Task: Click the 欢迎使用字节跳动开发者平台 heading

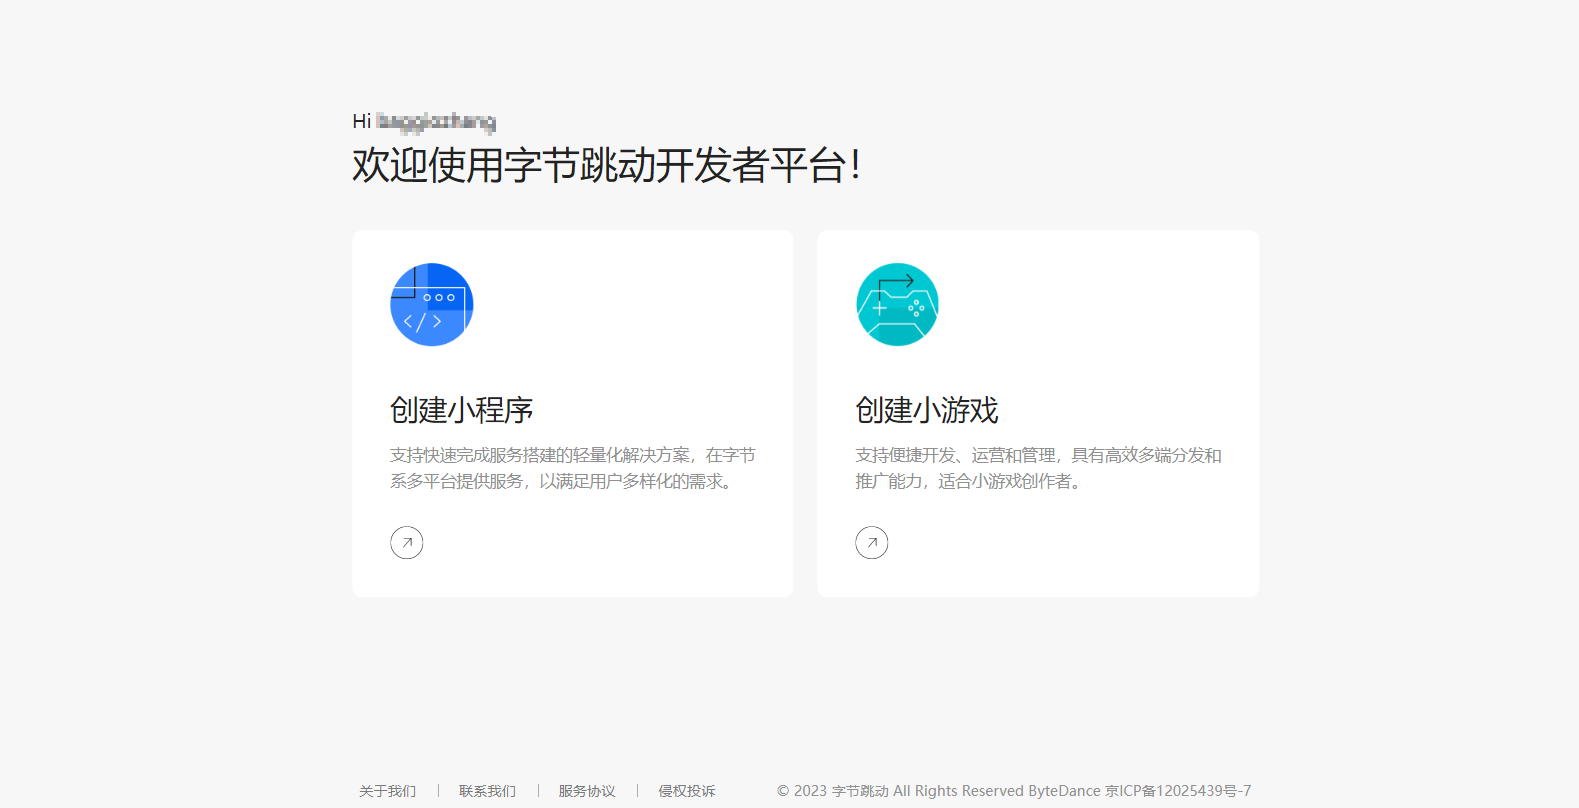Action: point(606,165)
